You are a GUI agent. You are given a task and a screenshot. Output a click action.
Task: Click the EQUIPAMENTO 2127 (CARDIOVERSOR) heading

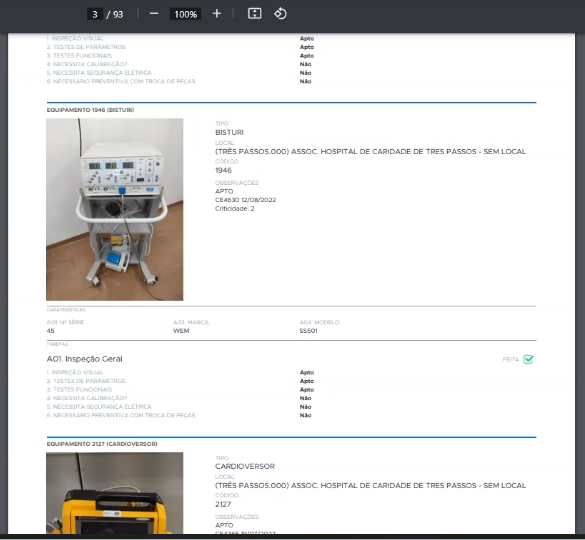coord(102,444)
